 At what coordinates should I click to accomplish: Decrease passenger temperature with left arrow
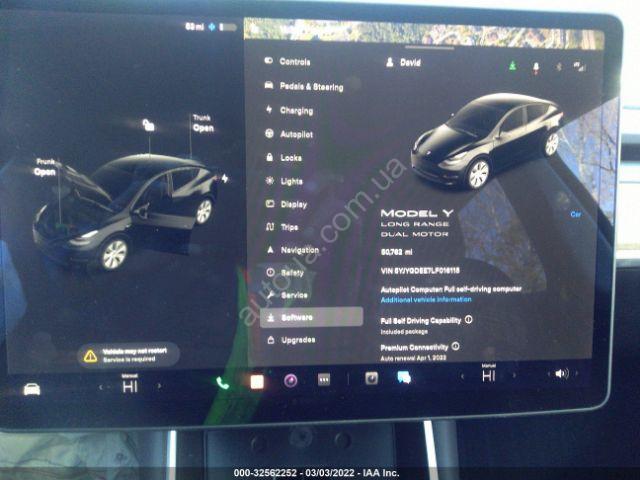pos(462,376)
